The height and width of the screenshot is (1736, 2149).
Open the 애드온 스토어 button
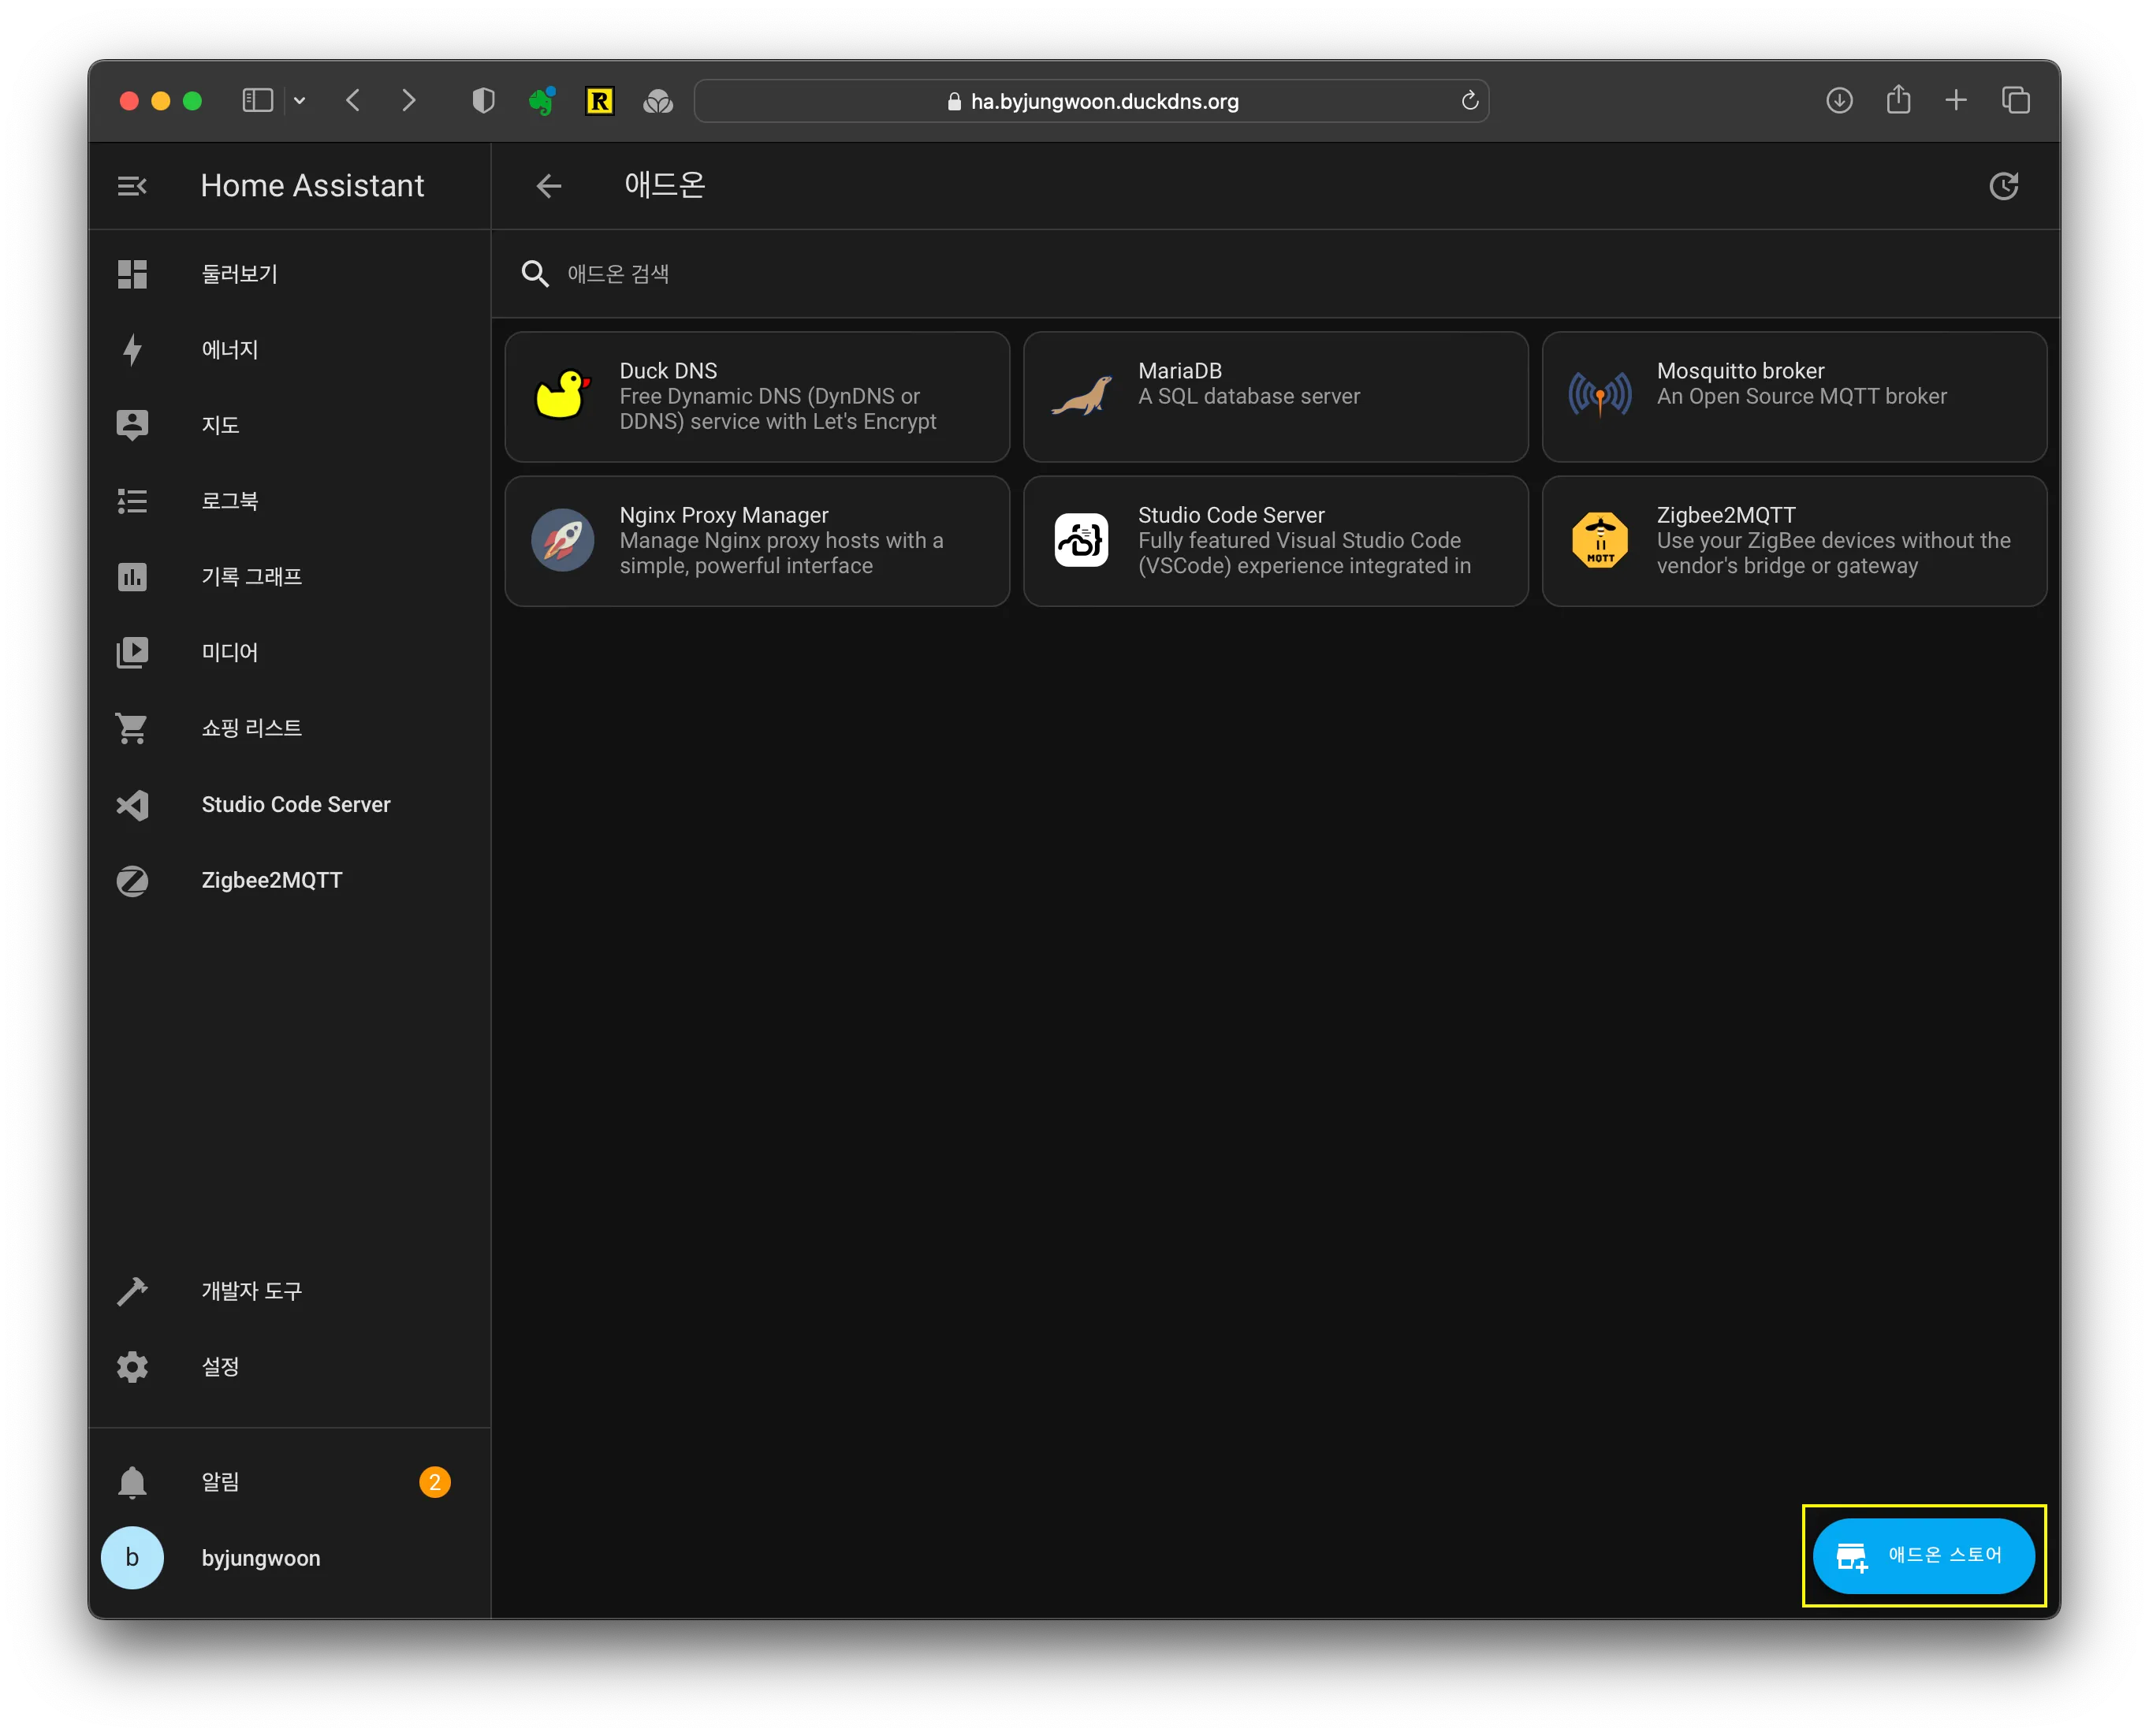[x=1923, y=1556]
